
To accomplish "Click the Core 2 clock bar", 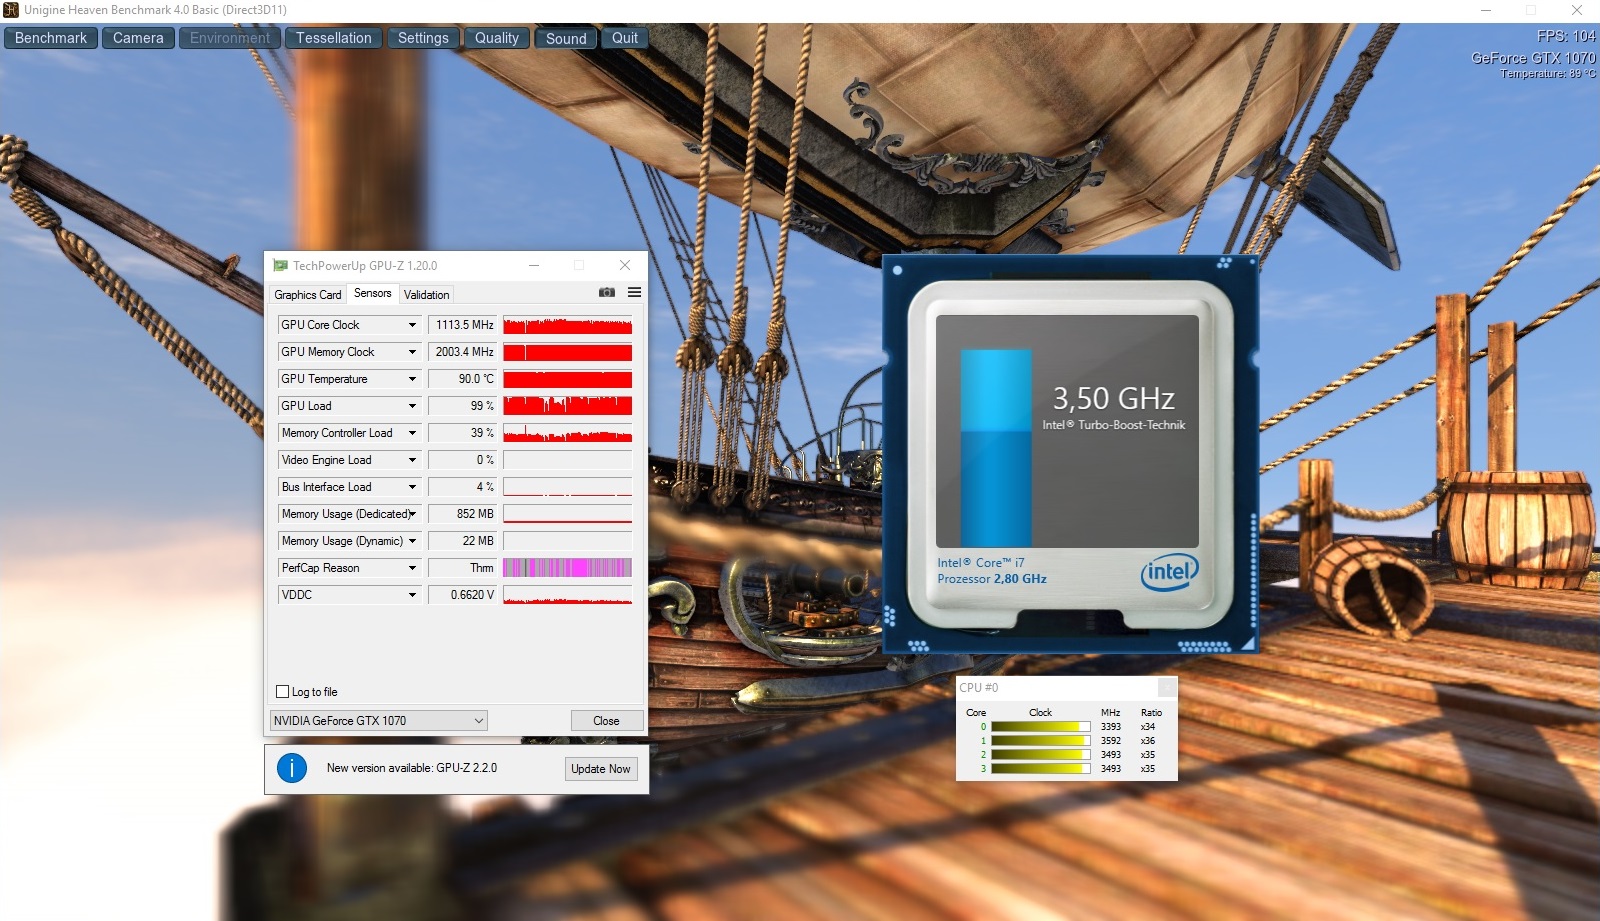I will [1040, 755].
